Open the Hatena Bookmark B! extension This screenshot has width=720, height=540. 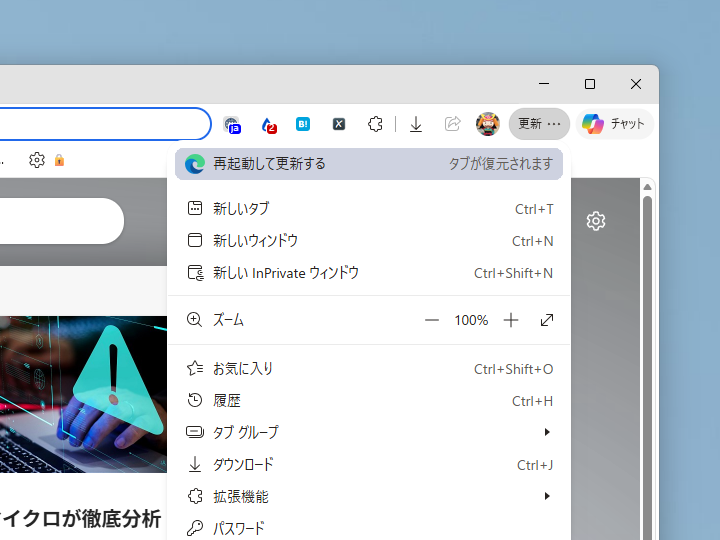click(303, 124)
